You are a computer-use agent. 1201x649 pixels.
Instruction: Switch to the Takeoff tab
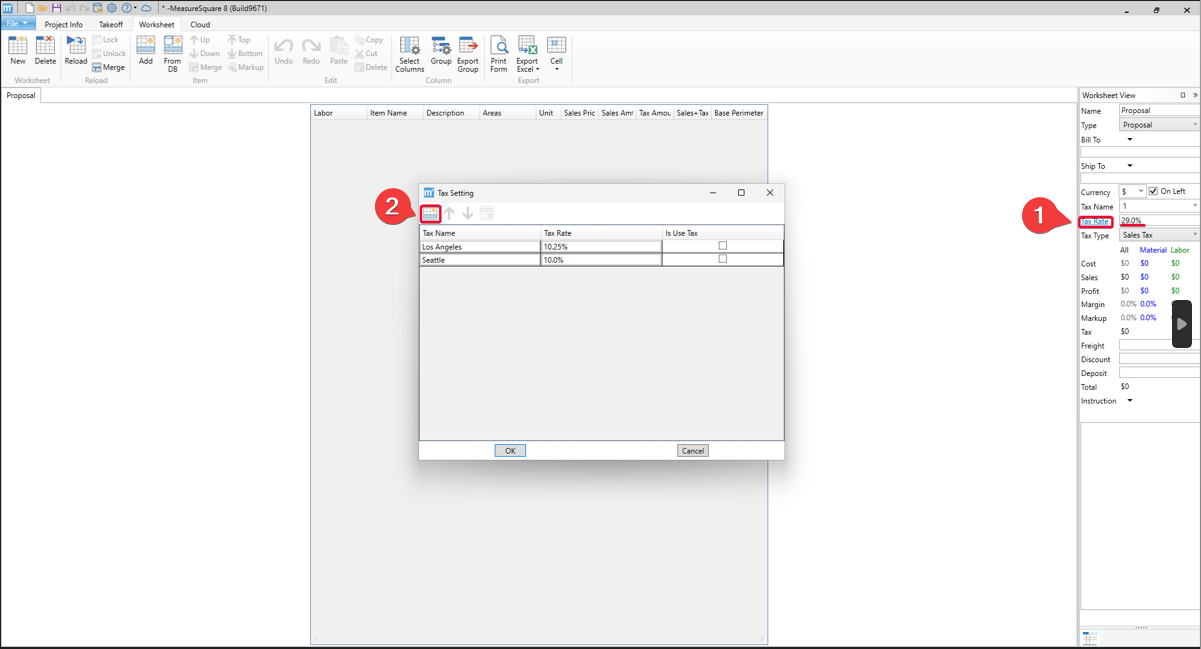pos(110,24)
